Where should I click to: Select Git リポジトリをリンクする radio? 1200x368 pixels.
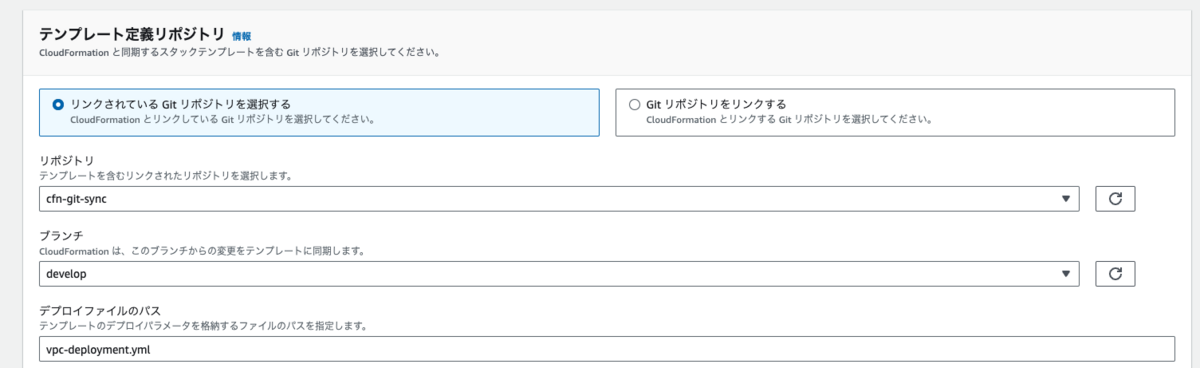[634, 104]
